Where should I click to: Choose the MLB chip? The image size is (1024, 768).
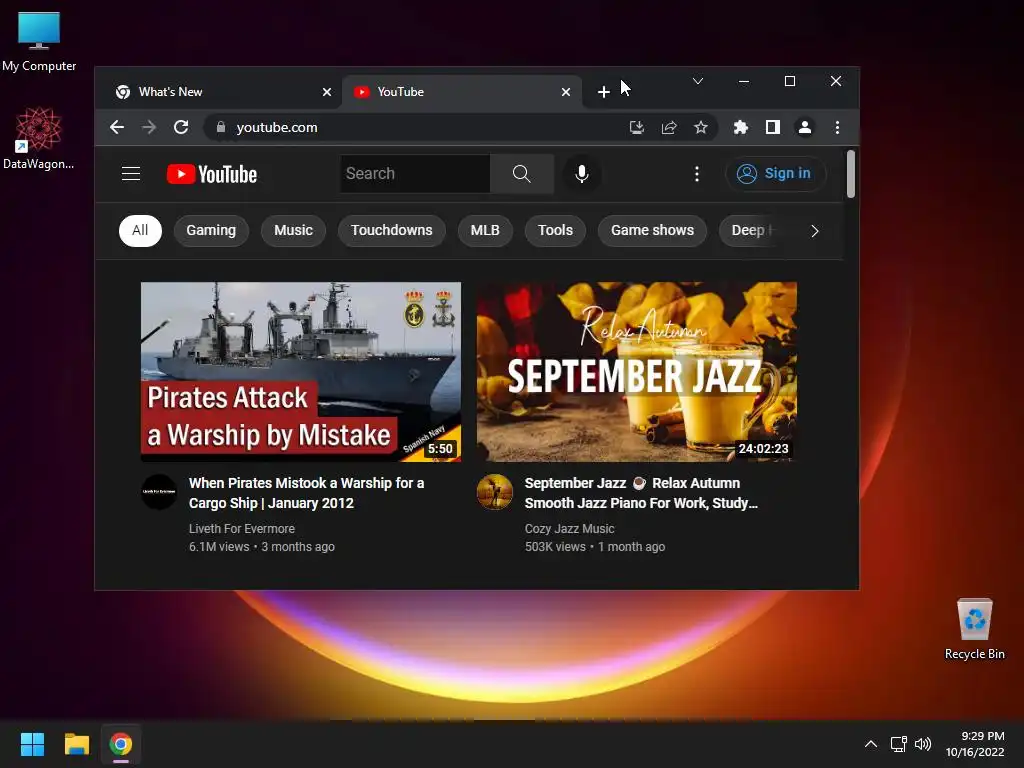pos(485,231)
